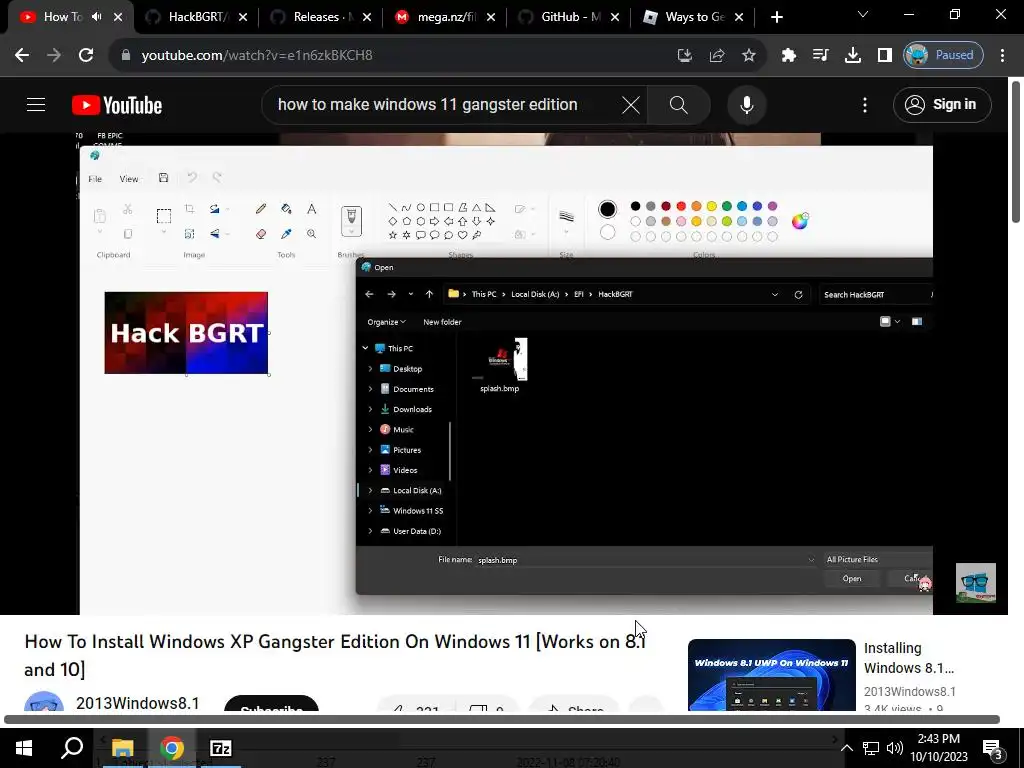
Task: Click the 2013Windows8.1 channel name
Action: (x=137, y=703)
